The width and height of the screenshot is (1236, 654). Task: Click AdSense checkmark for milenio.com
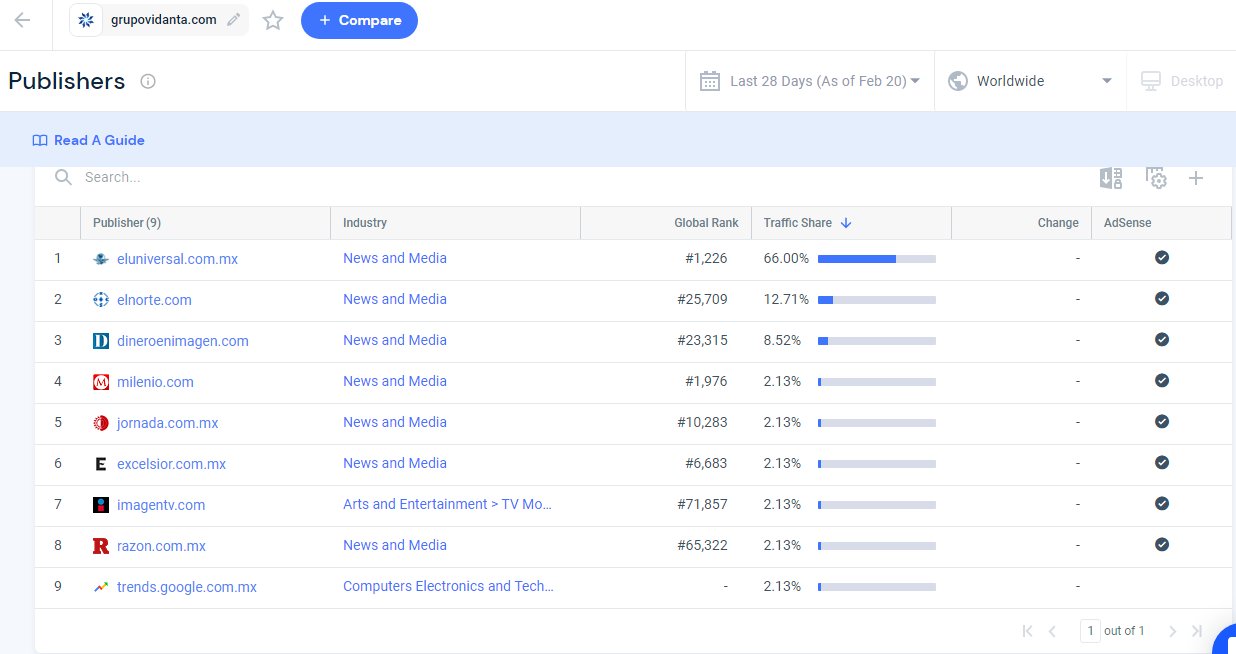1162,380
